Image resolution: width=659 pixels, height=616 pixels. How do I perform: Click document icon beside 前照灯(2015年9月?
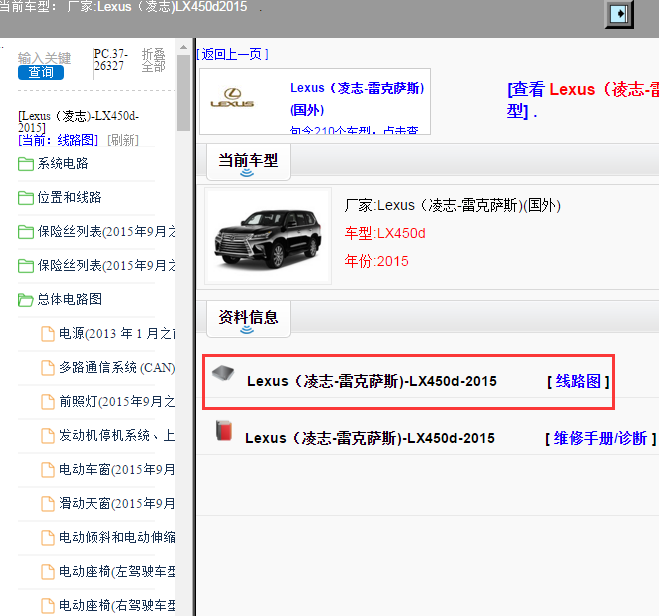(x=48, y=402)
